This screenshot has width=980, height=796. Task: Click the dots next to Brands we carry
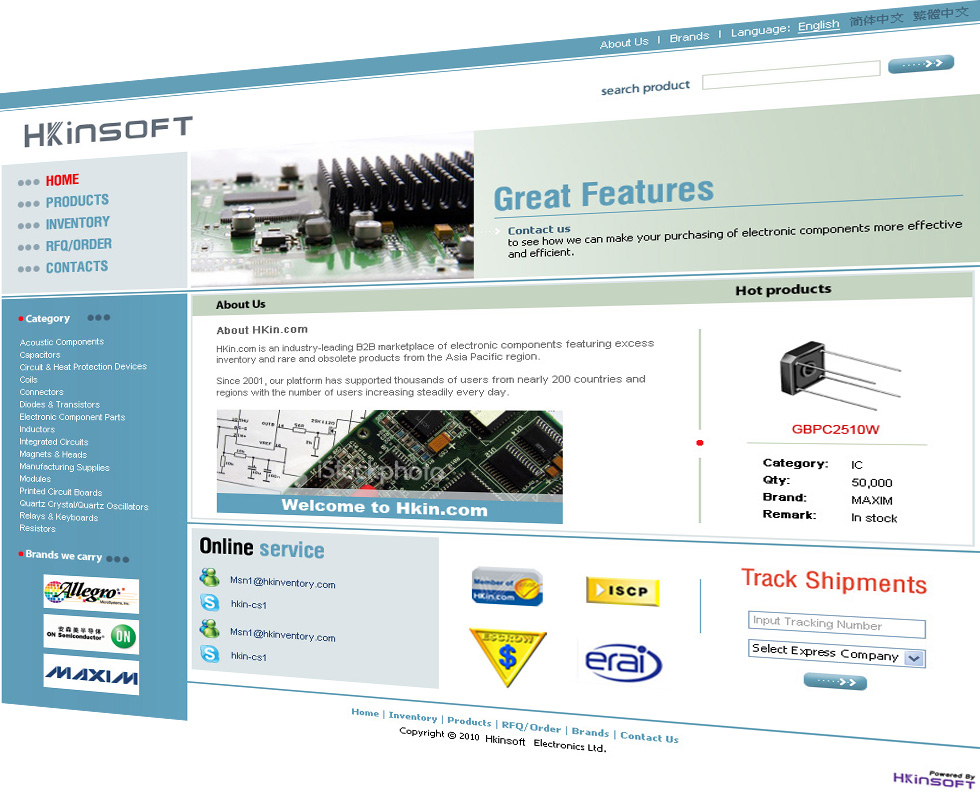point(118,559)
